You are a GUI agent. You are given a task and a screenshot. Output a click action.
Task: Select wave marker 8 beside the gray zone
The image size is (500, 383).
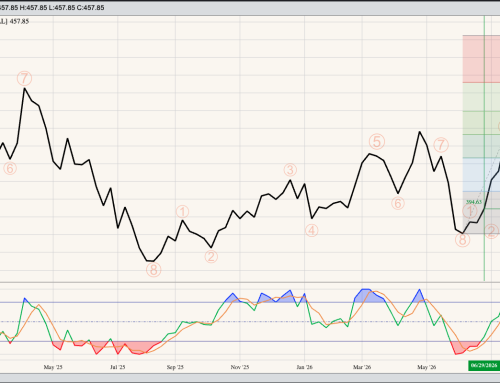[462, 240]
